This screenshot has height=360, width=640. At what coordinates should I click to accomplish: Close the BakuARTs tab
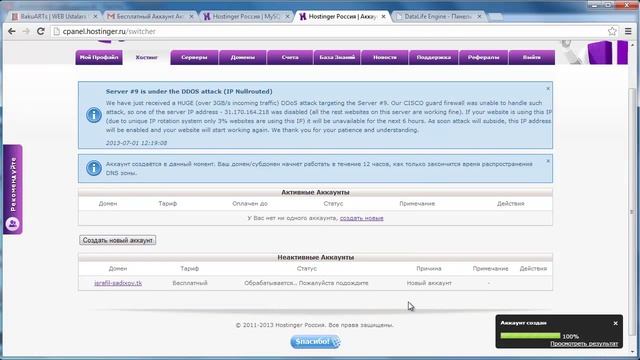point(95,17)
